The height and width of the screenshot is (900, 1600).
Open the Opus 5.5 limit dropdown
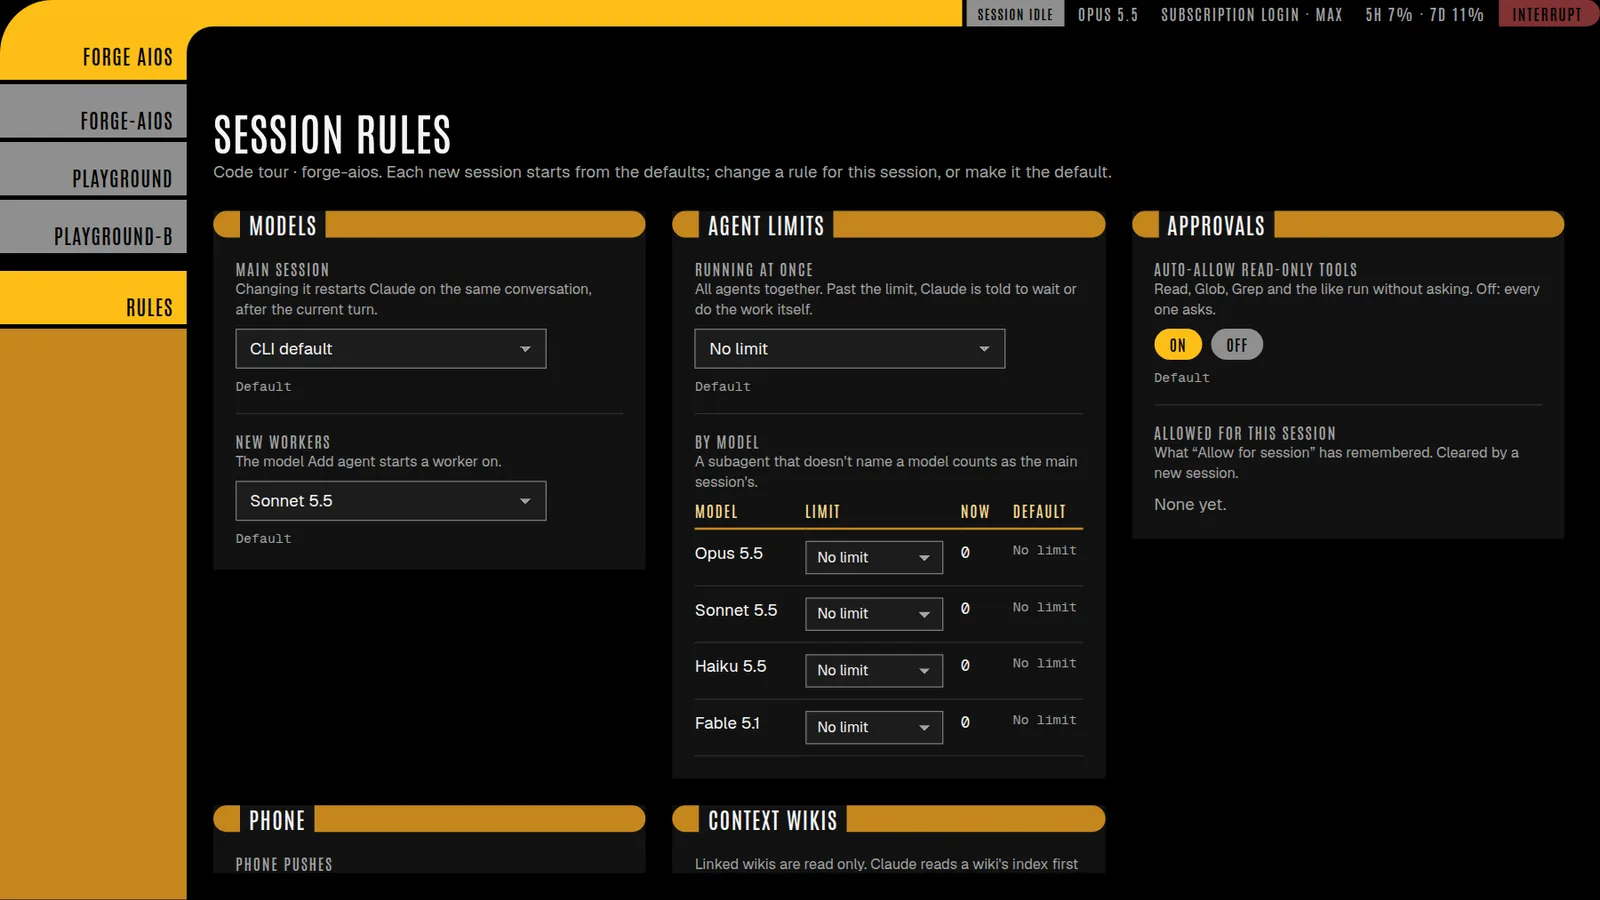click(x=874, y=557)
